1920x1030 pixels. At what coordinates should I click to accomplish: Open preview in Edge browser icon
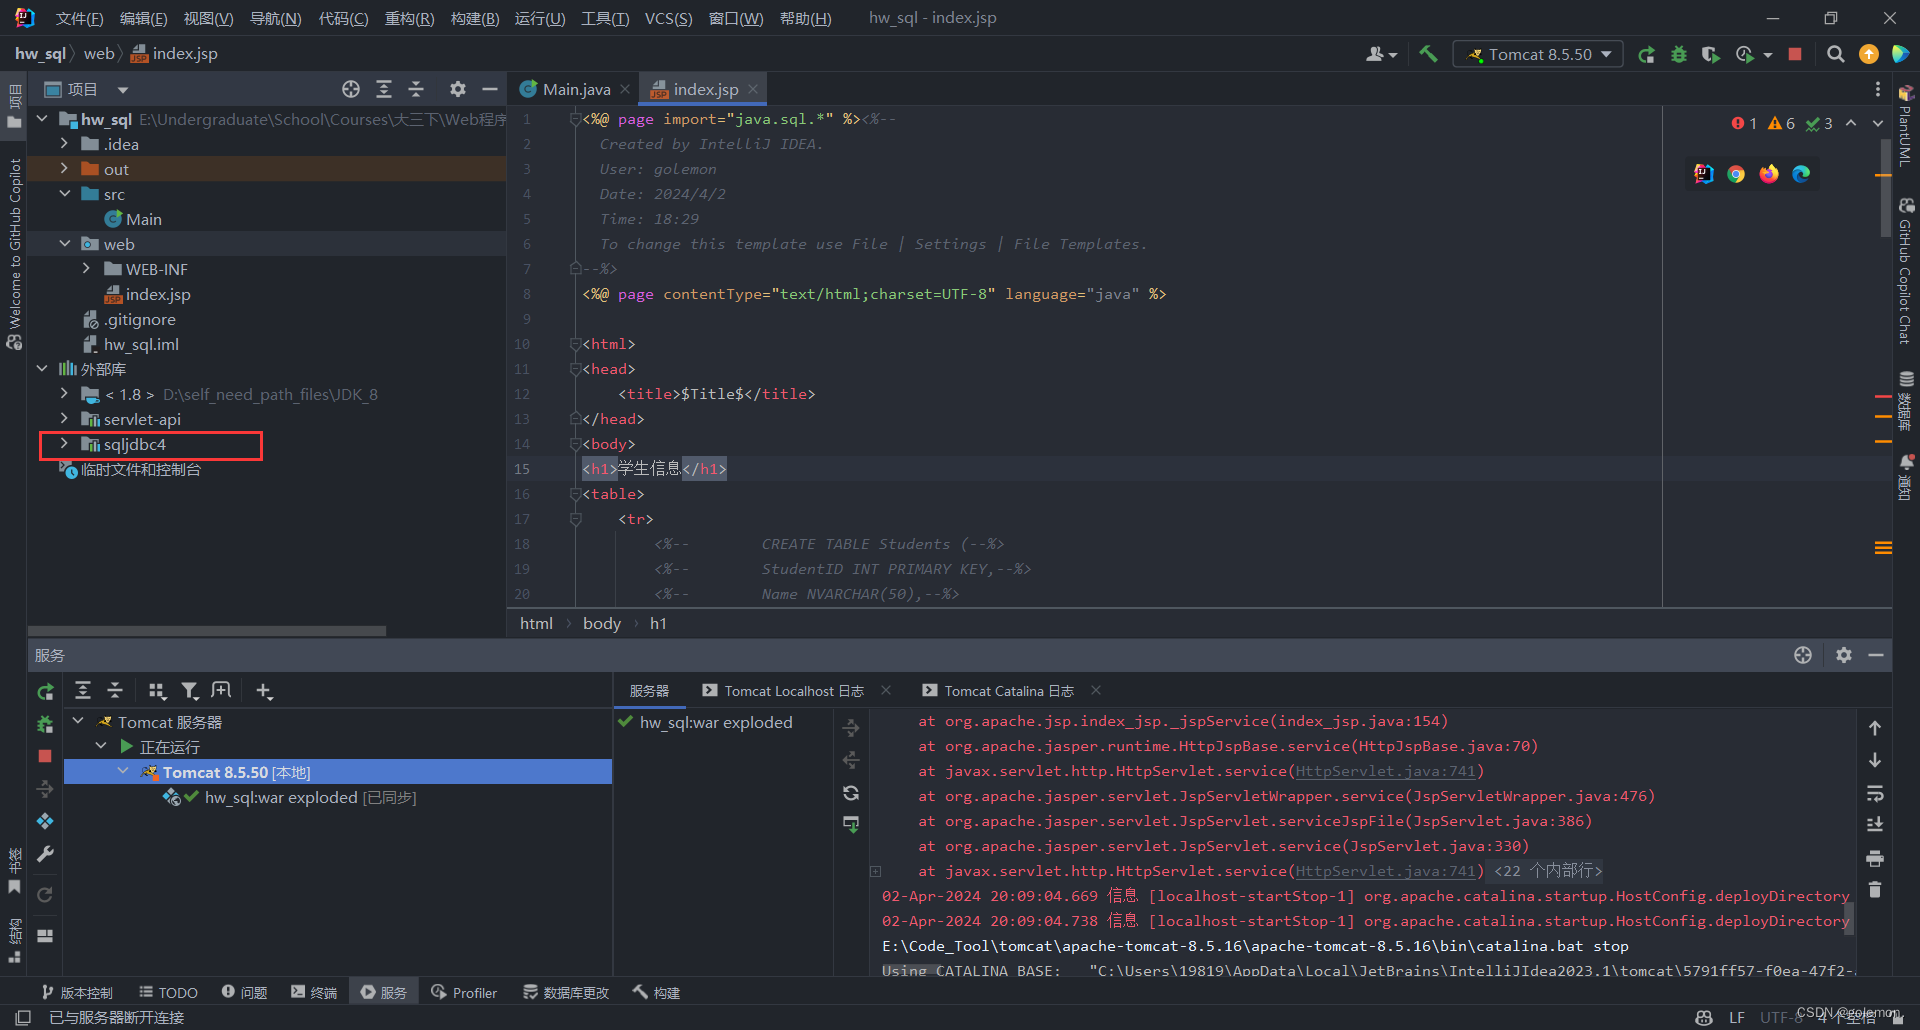tap(1801, 174)
